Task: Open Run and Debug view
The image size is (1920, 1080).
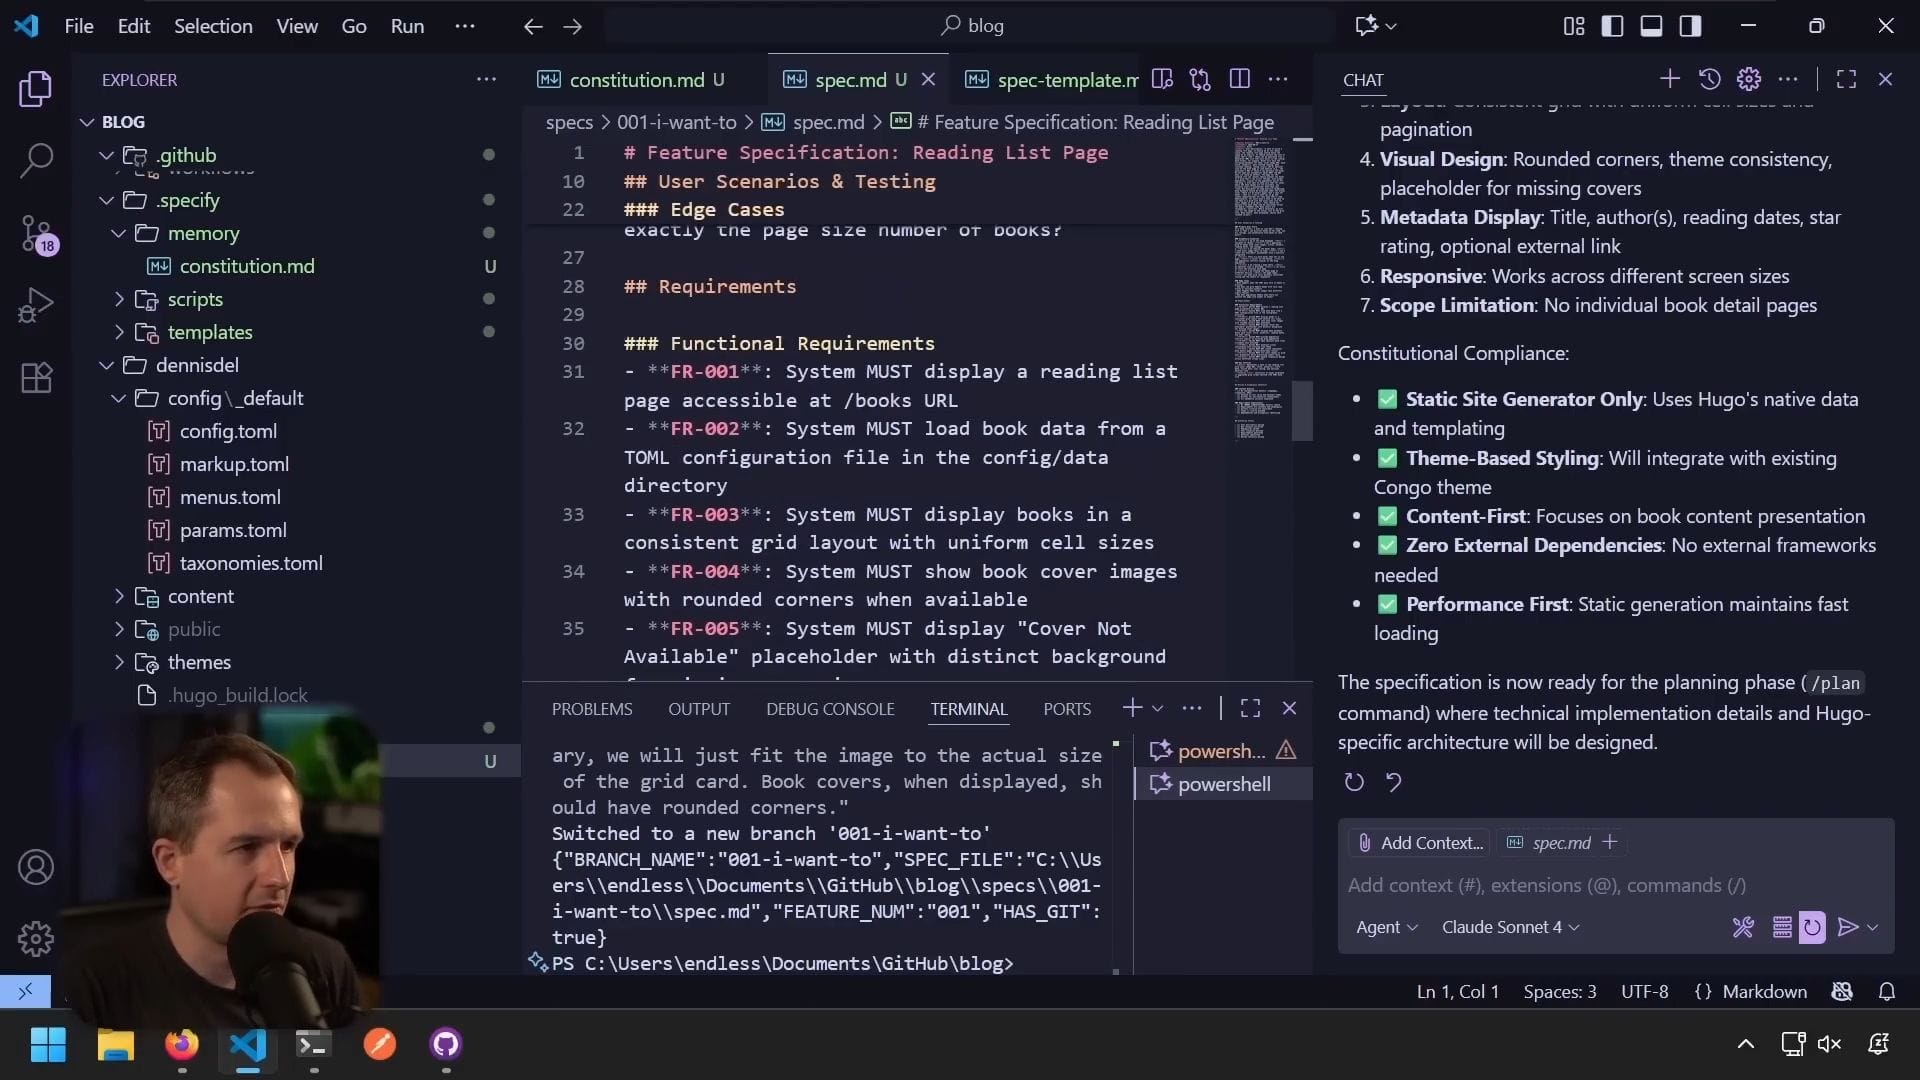Action: pos(36,305)
